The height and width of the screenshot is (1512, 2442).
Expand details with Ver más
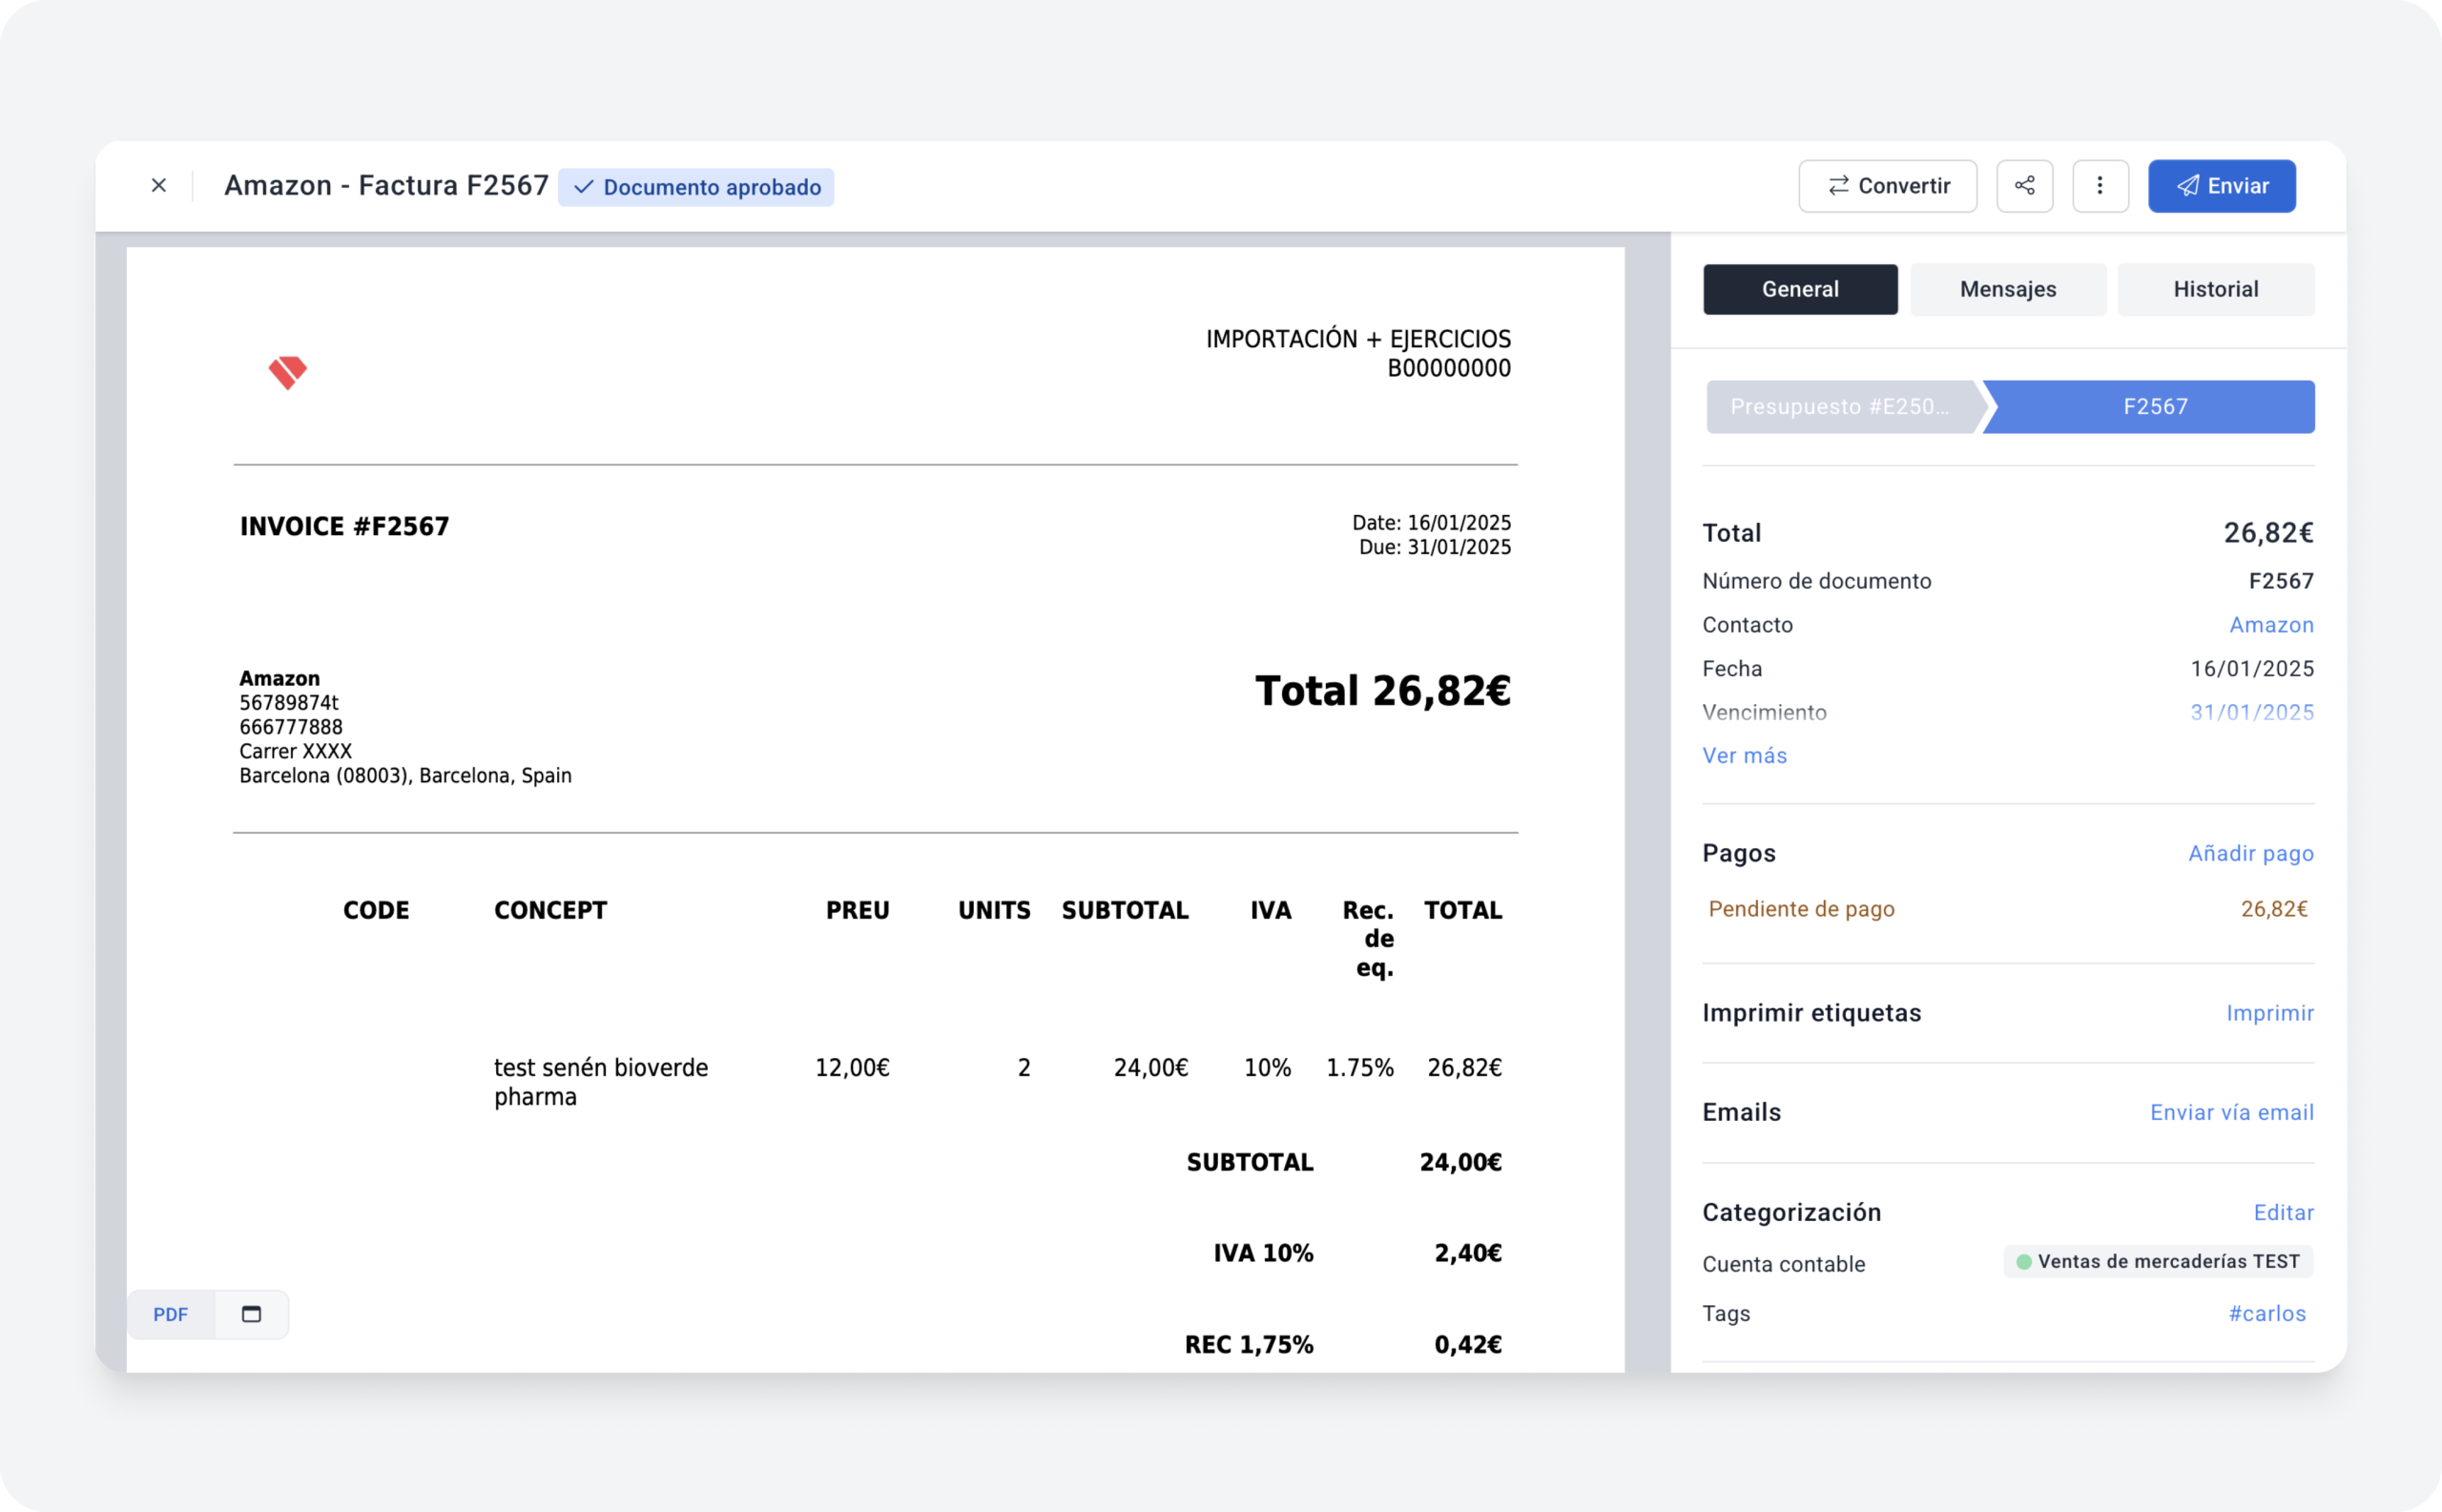[x=1744, y=756]
